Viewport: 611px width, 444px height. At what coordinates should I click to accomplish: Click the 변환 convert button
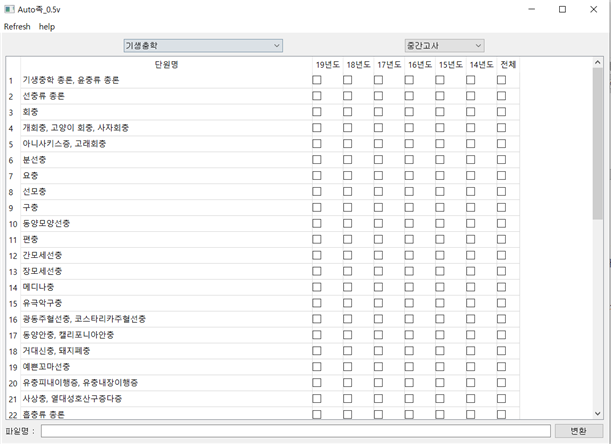578,431
